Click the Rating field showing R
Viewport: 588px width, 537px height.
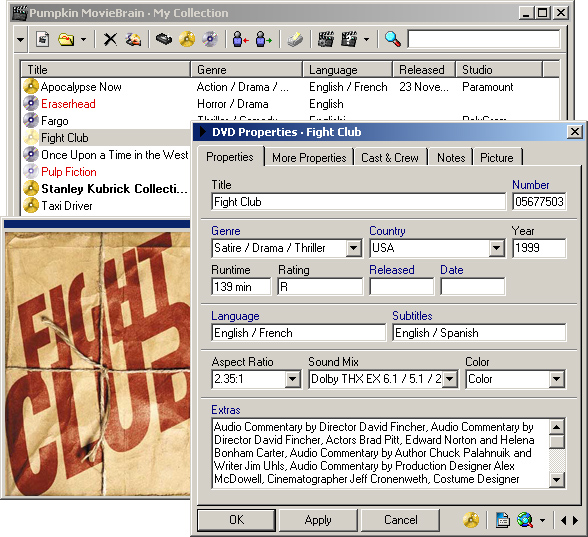(320, 287)
